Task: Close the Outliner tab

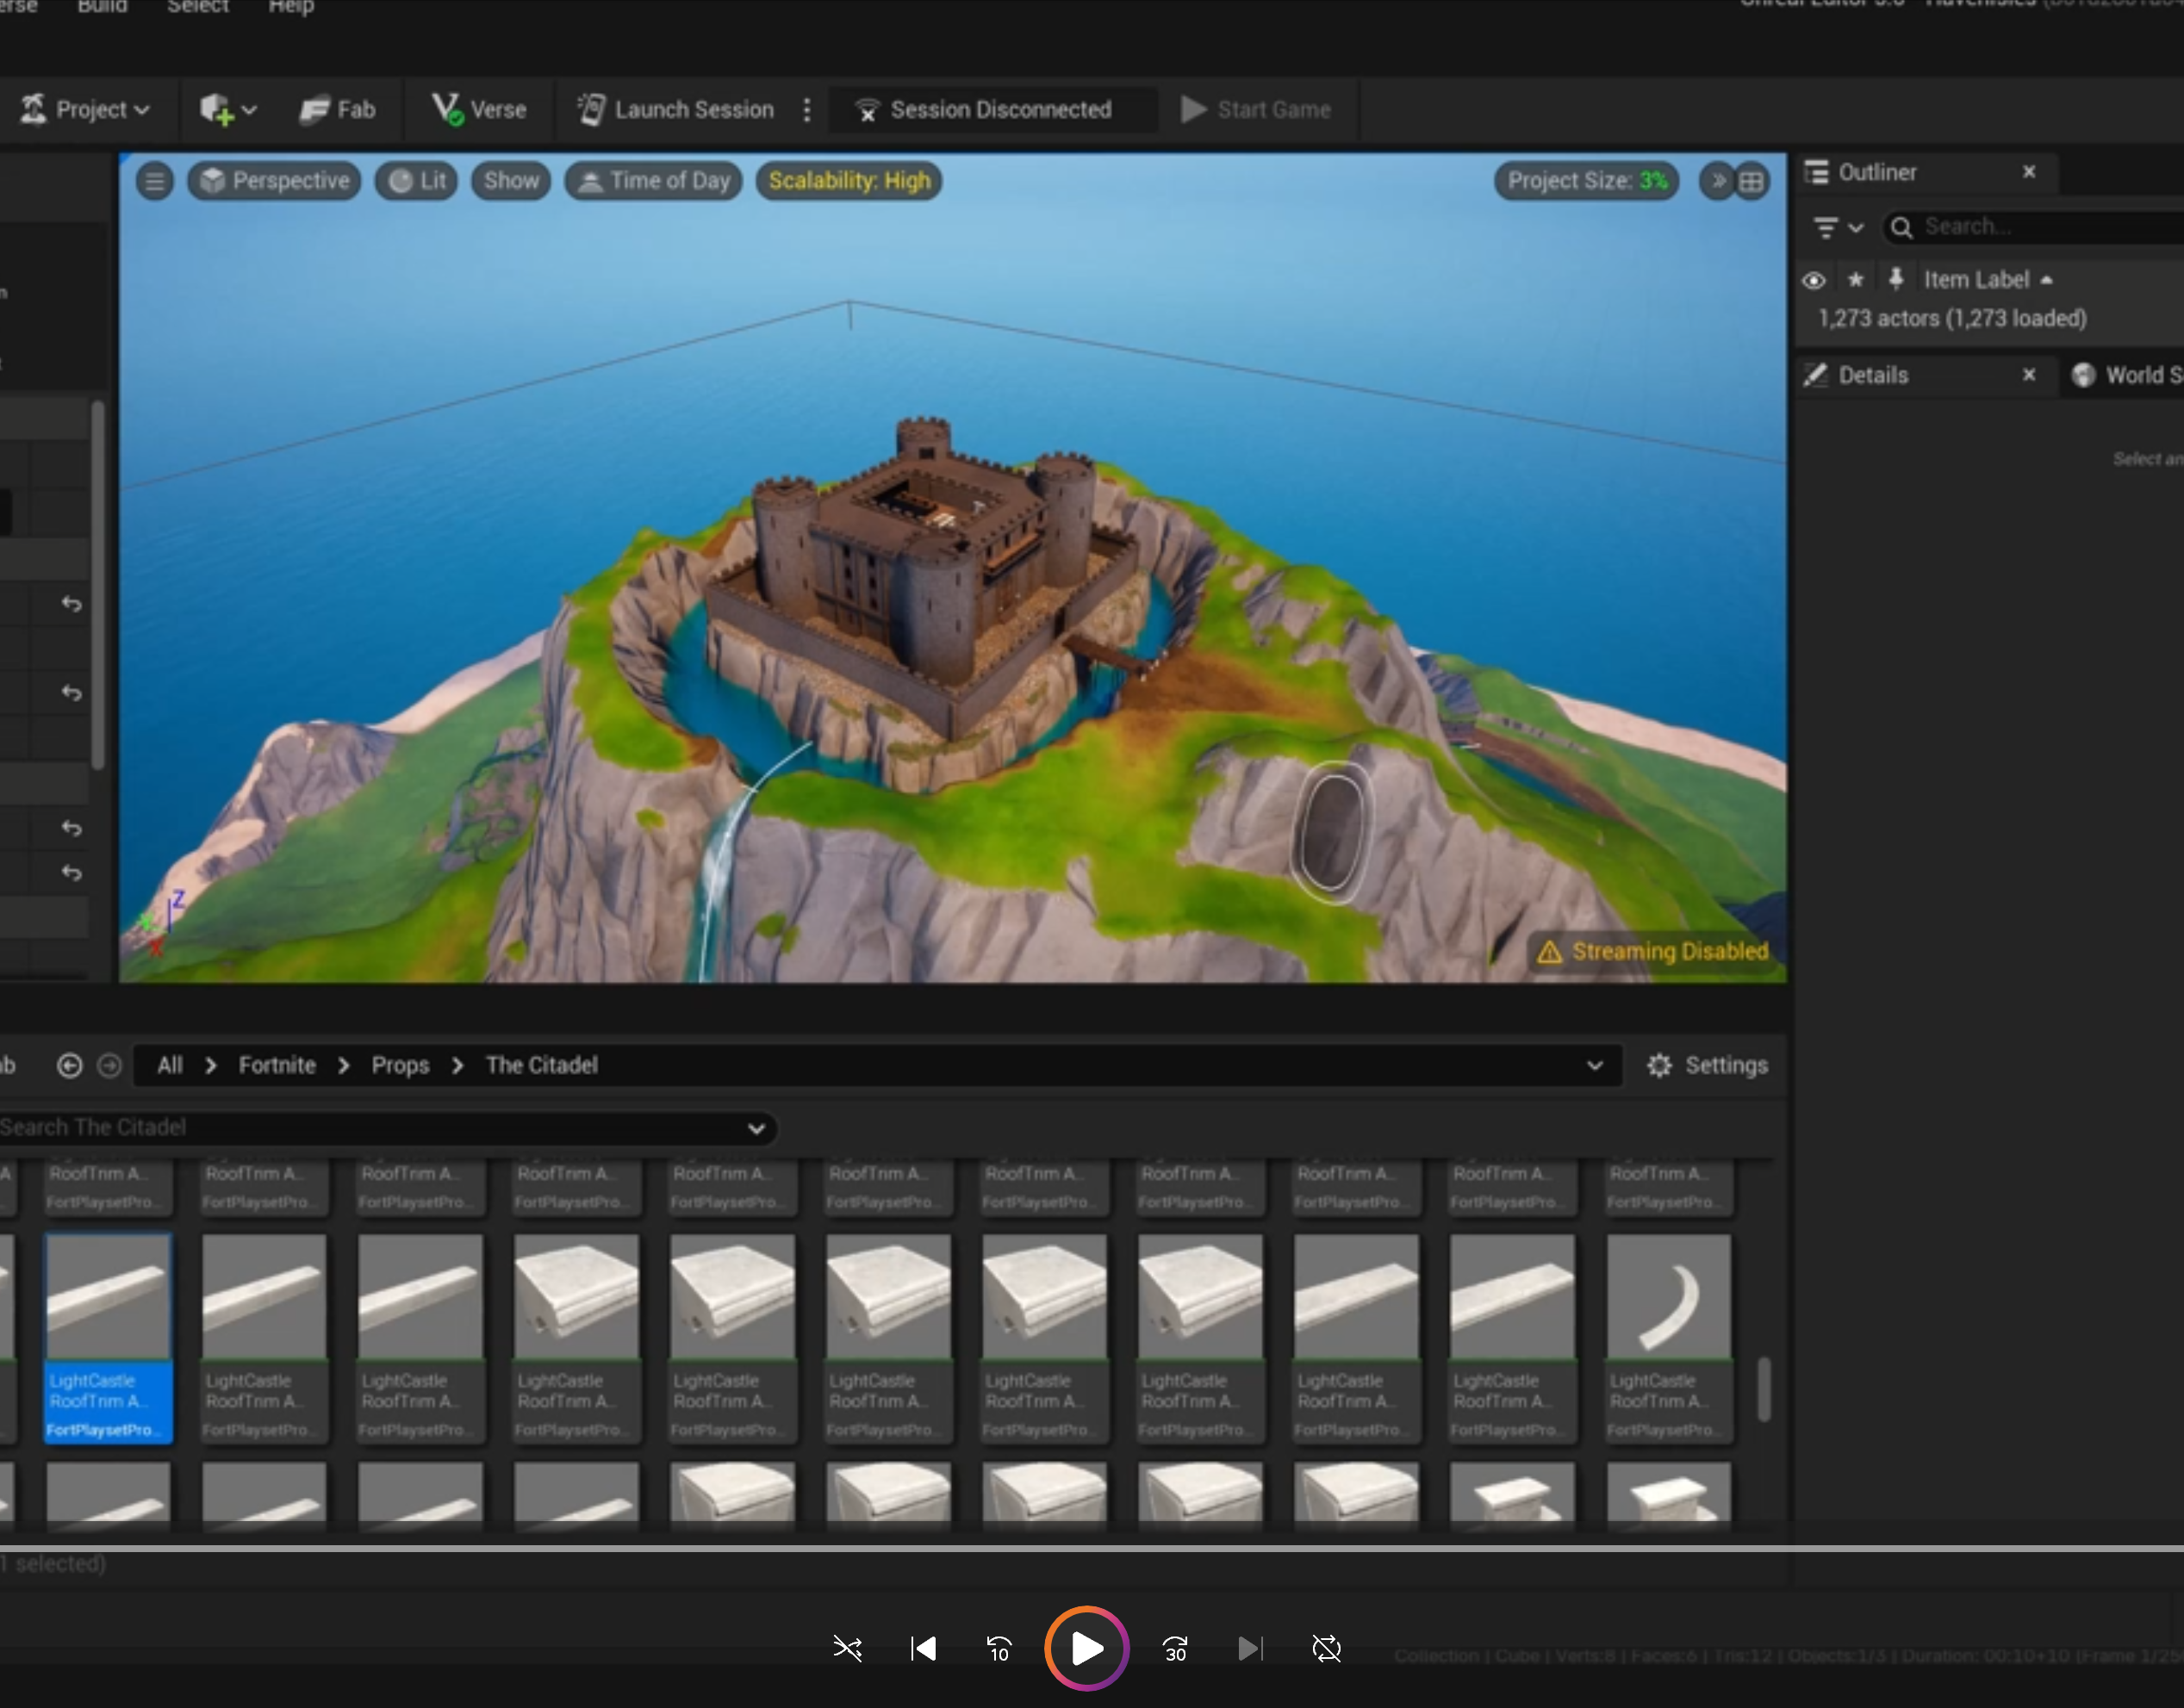Action: (x=2029, y=172)
